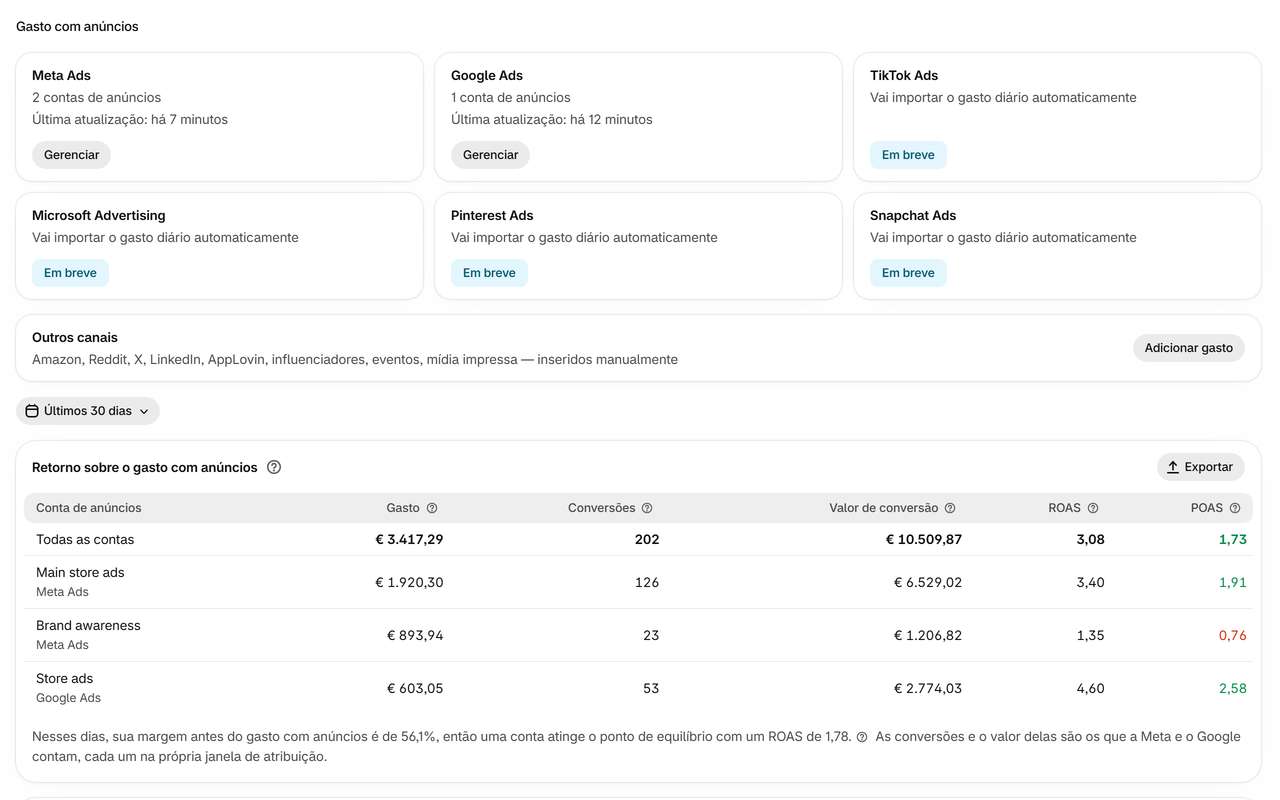This screenshot has height=800, width=1280.
Task: Click the Gasto column help icon
Action: (x=432, y=508)
